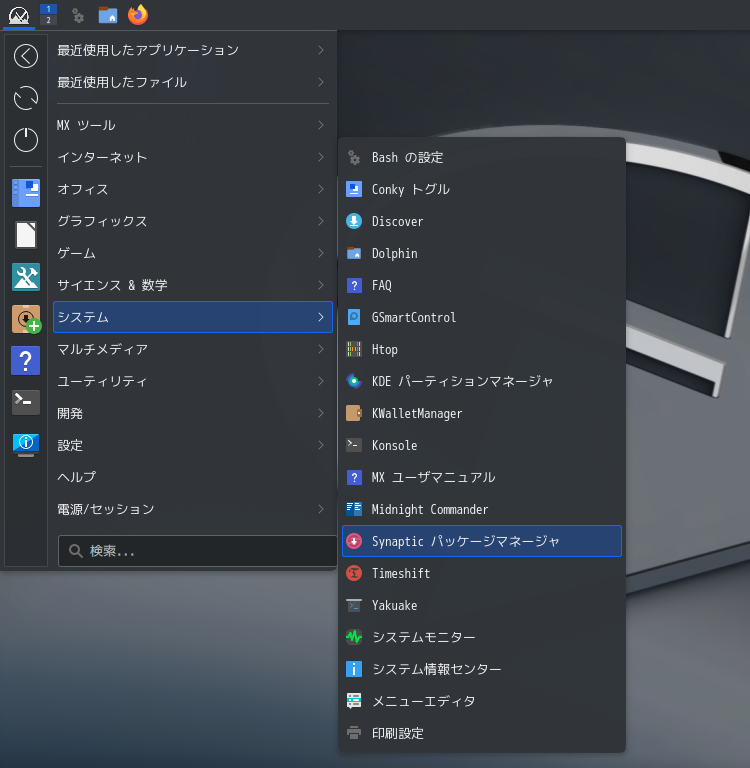The width and height of the screenshot is (750, 768).
Task: Click the Dolphin folder icon
Action: point(354,253)
